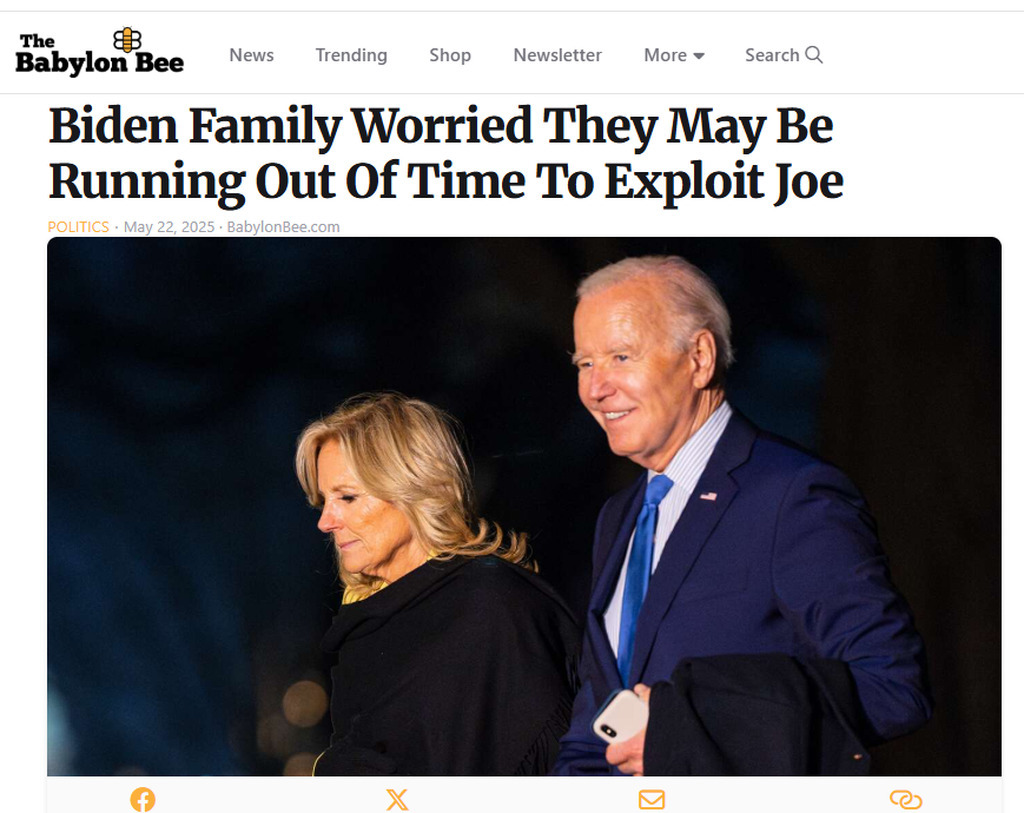The image size is (1024, 813).
Task: Share the article on Facebook
Action: 142,799
